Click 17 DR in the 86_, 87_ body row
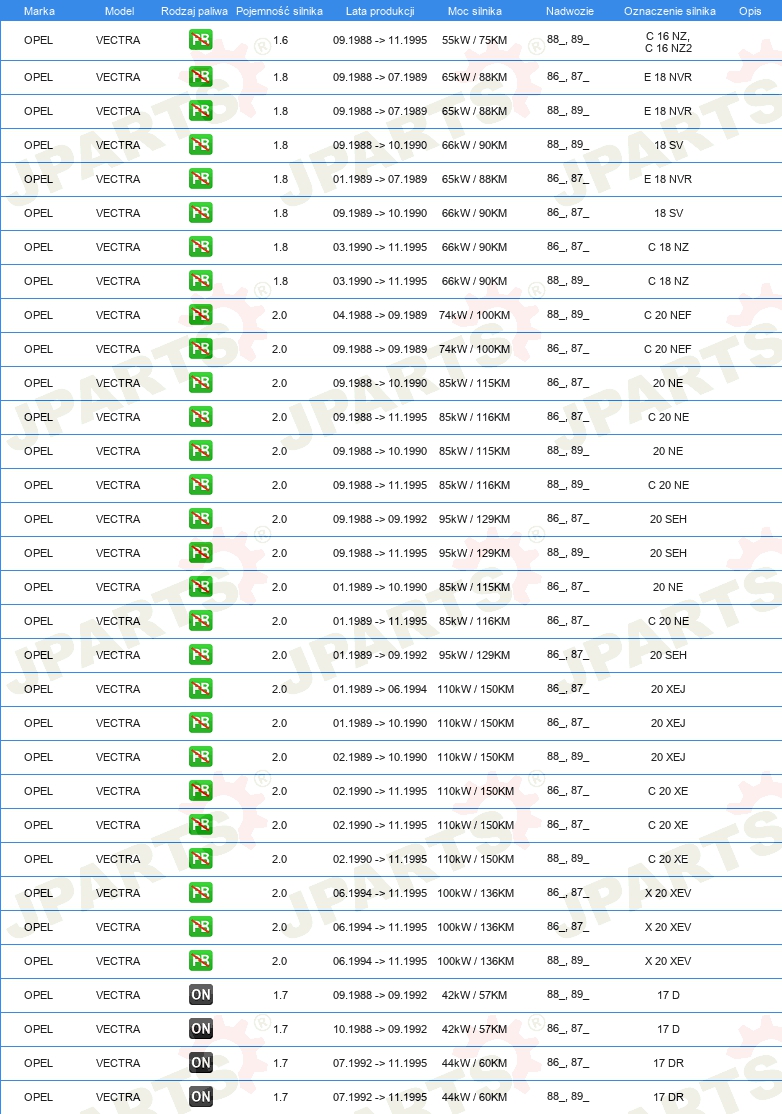This screenshot has height=1114, width=782. click(x=668, y=1064)
